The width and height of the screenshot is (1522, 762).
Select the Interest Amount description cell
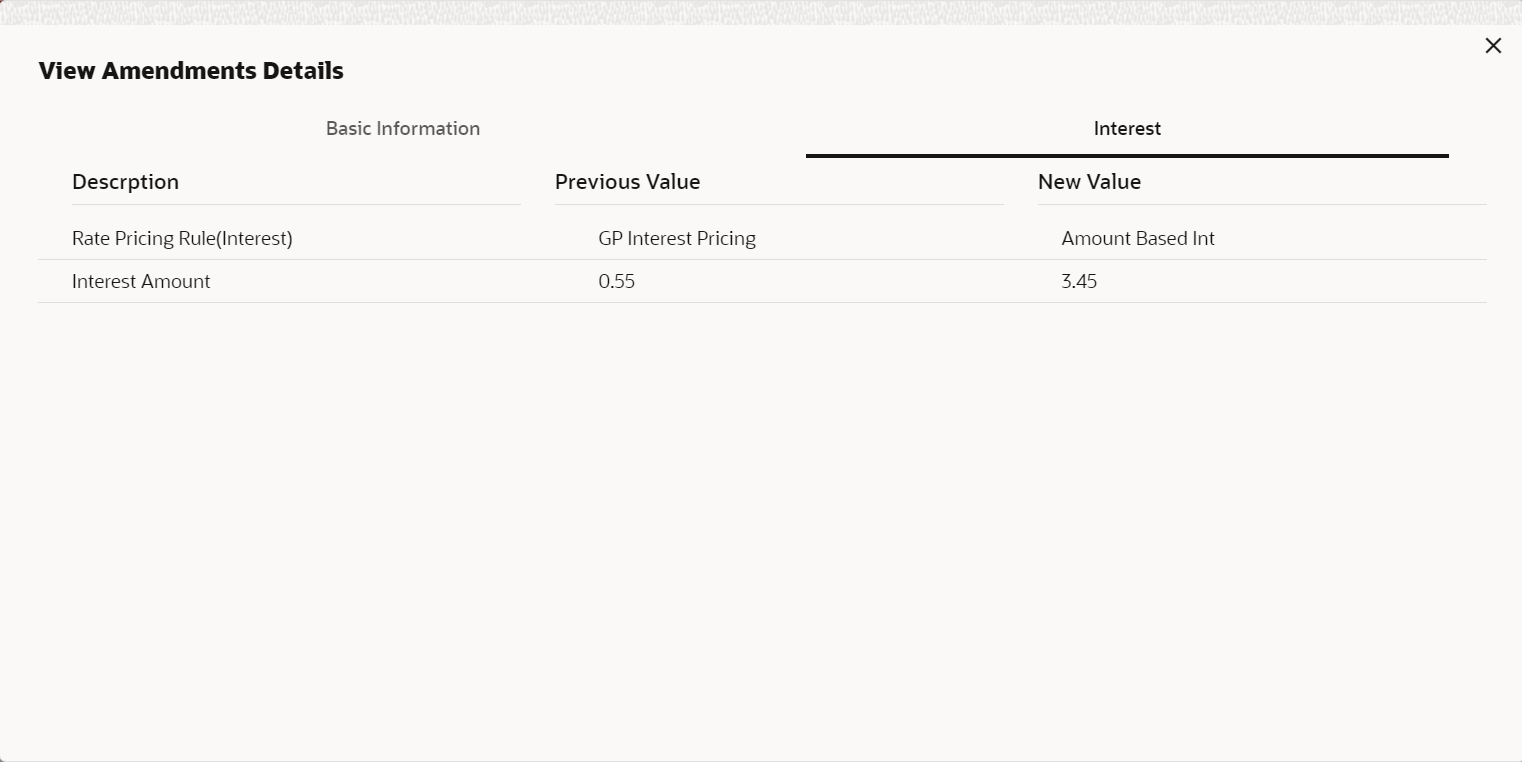point(141,282)
